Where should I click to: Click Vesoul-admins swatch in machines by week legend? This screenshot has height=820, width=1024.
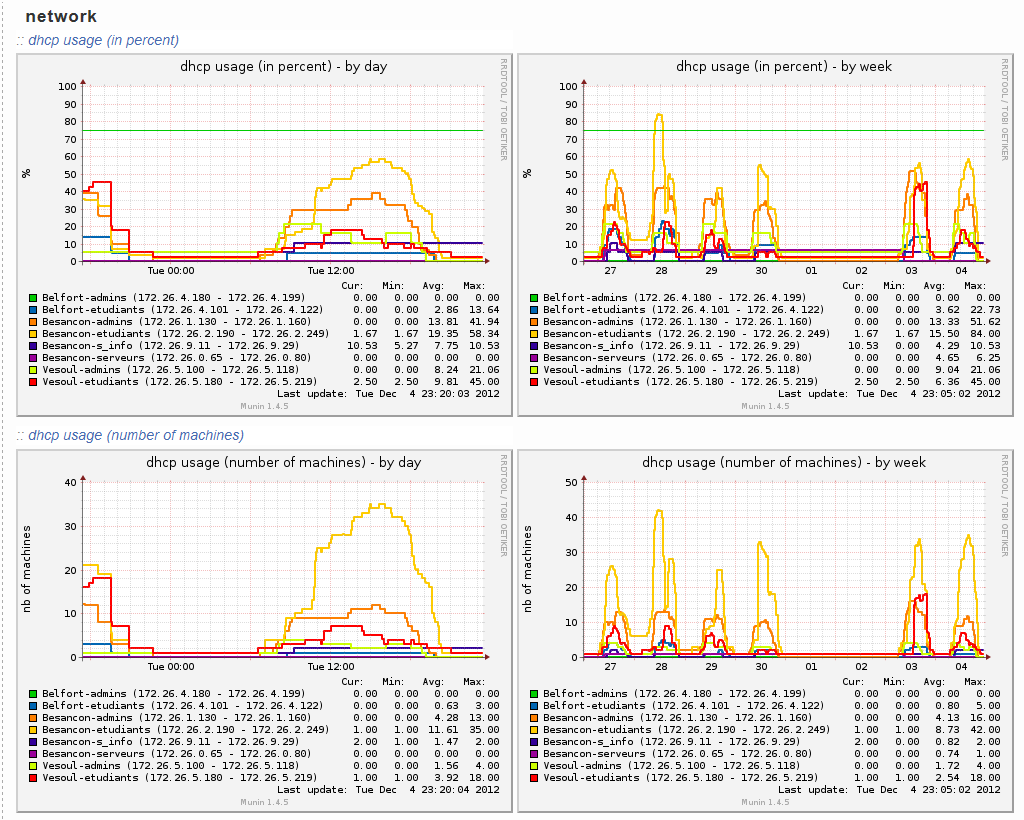pos(534,766)
